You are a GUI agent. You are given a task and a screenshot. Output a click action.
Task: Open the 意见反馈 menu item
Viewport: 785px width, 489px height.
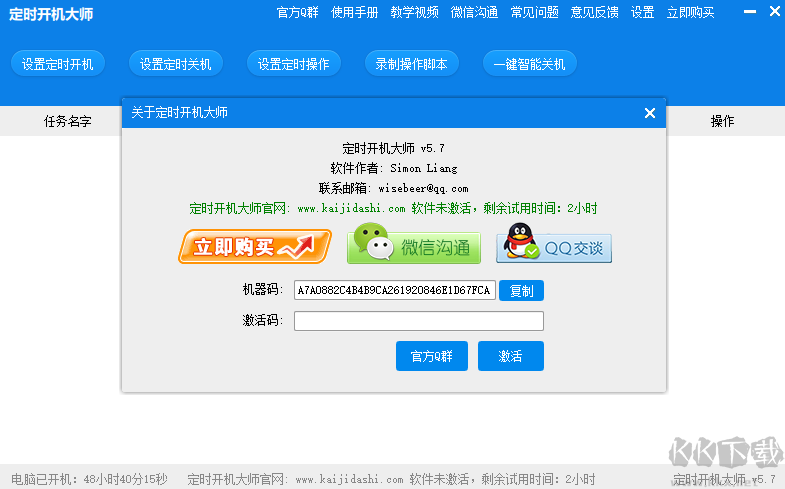(x=594, y=13)
